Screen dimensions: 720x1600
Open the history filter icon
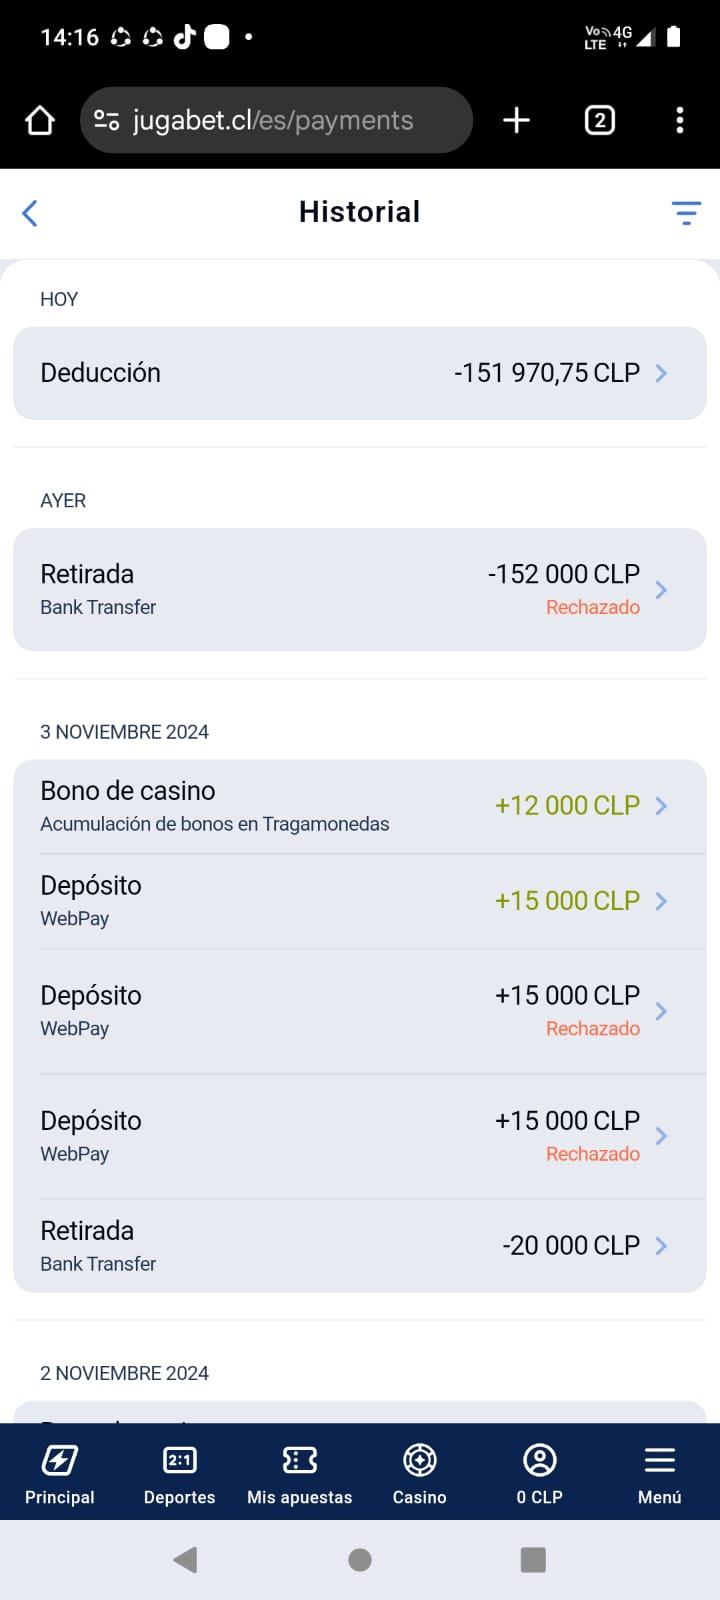pyautogui.click(x=686, y=213)
